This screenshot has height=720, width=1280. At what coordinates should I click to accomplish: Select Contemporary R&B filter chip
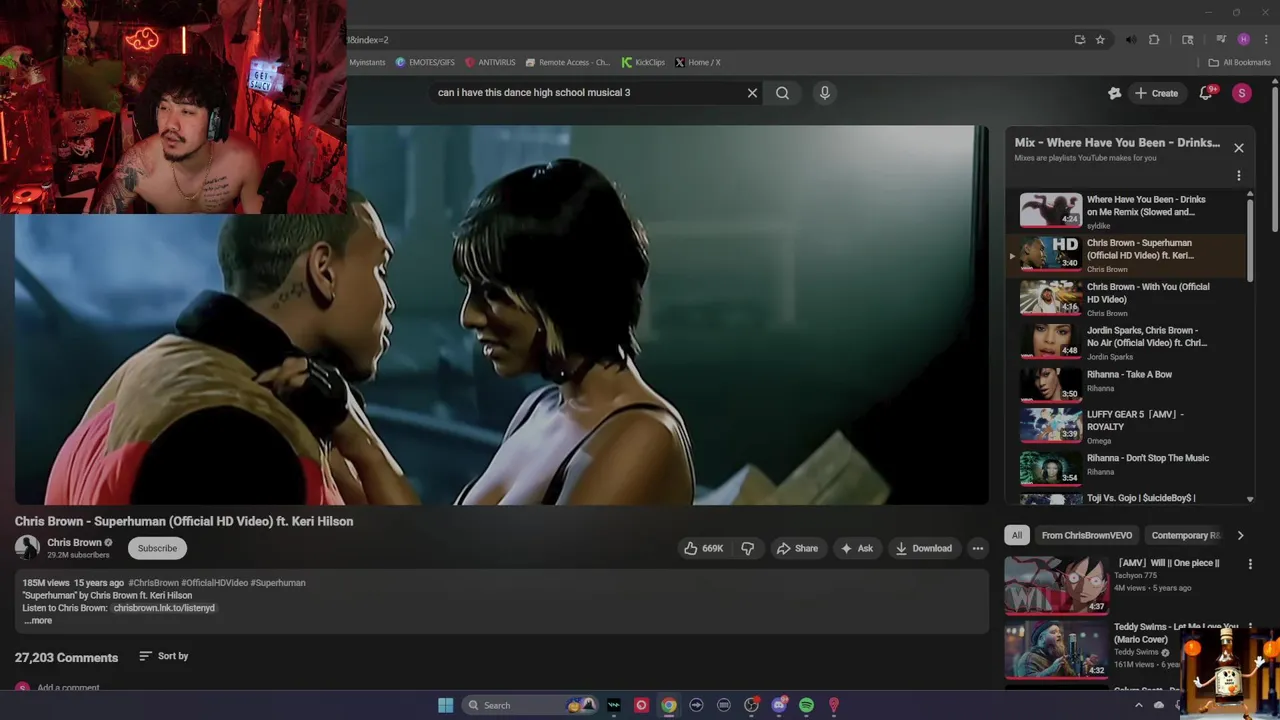(x=1186, y=535)
